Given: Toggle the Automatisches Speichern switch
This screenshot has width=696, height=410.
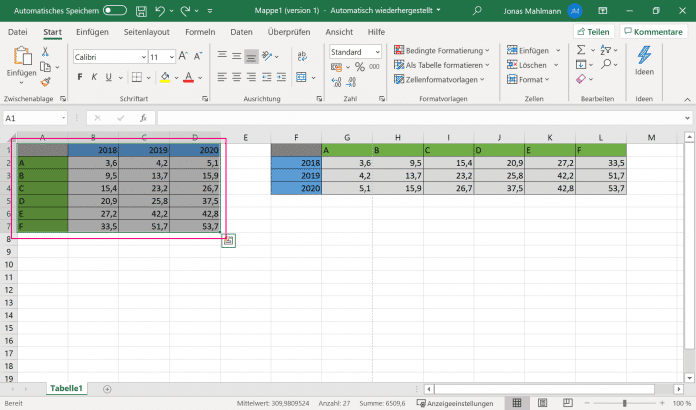Looking at the screenshot, I should click(115, 9).
